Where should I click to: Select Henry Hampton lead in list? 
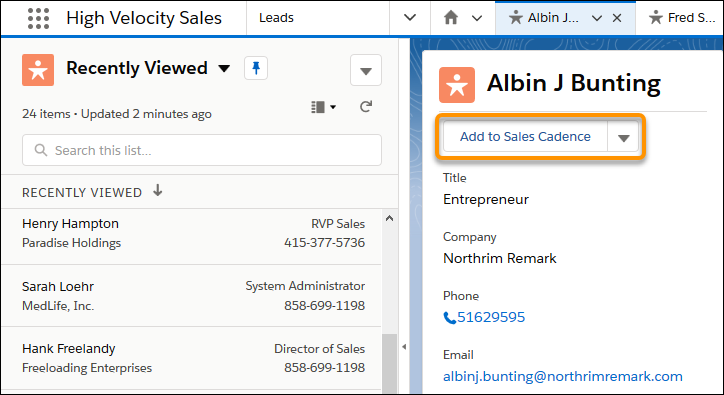(x=192, y=233)
